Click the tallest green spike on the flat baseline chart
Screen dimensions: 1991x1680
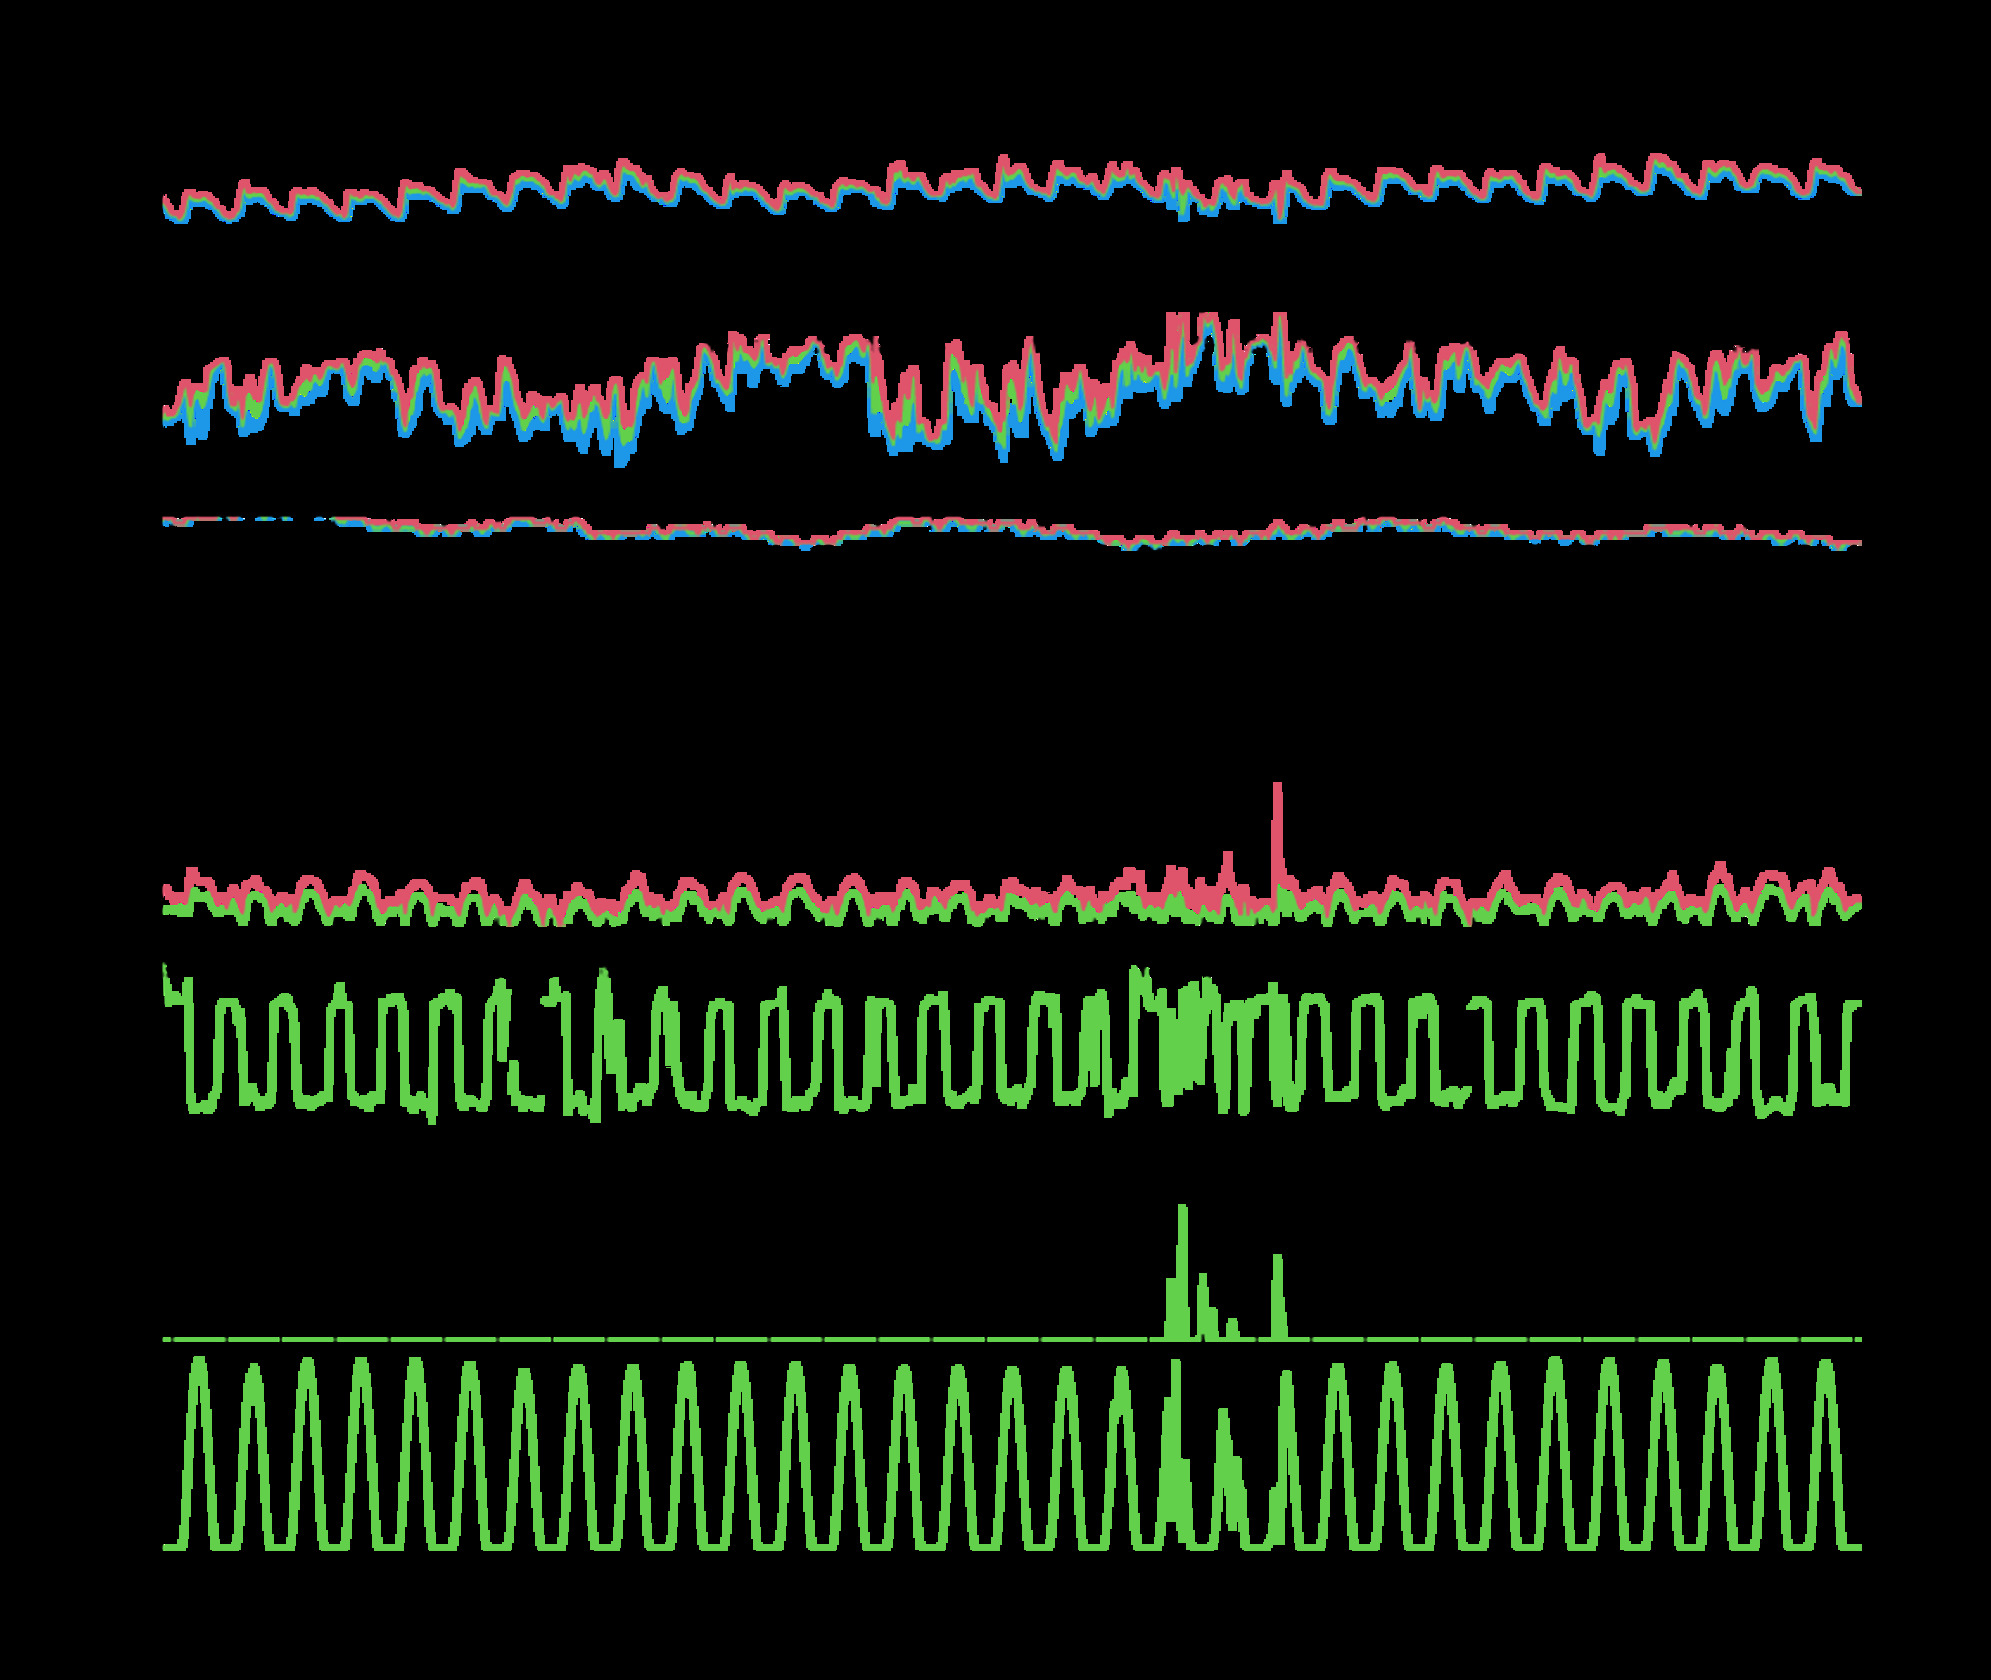tap(1183, 1271)
